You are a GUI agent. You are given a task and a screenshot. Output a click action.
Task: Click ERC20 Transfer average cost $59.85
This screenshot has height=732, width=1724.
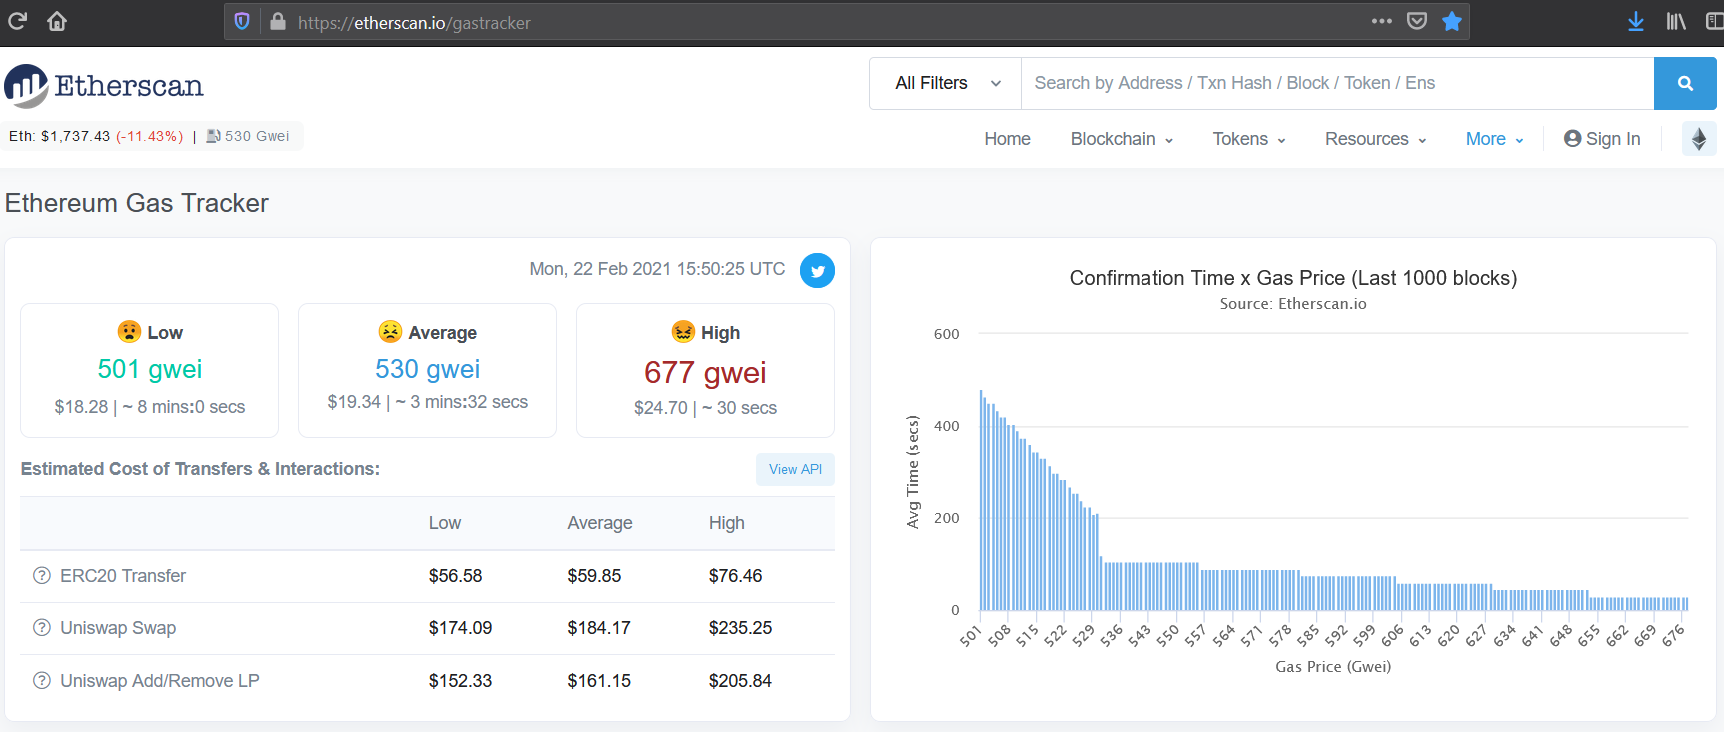tap(594, 576)
